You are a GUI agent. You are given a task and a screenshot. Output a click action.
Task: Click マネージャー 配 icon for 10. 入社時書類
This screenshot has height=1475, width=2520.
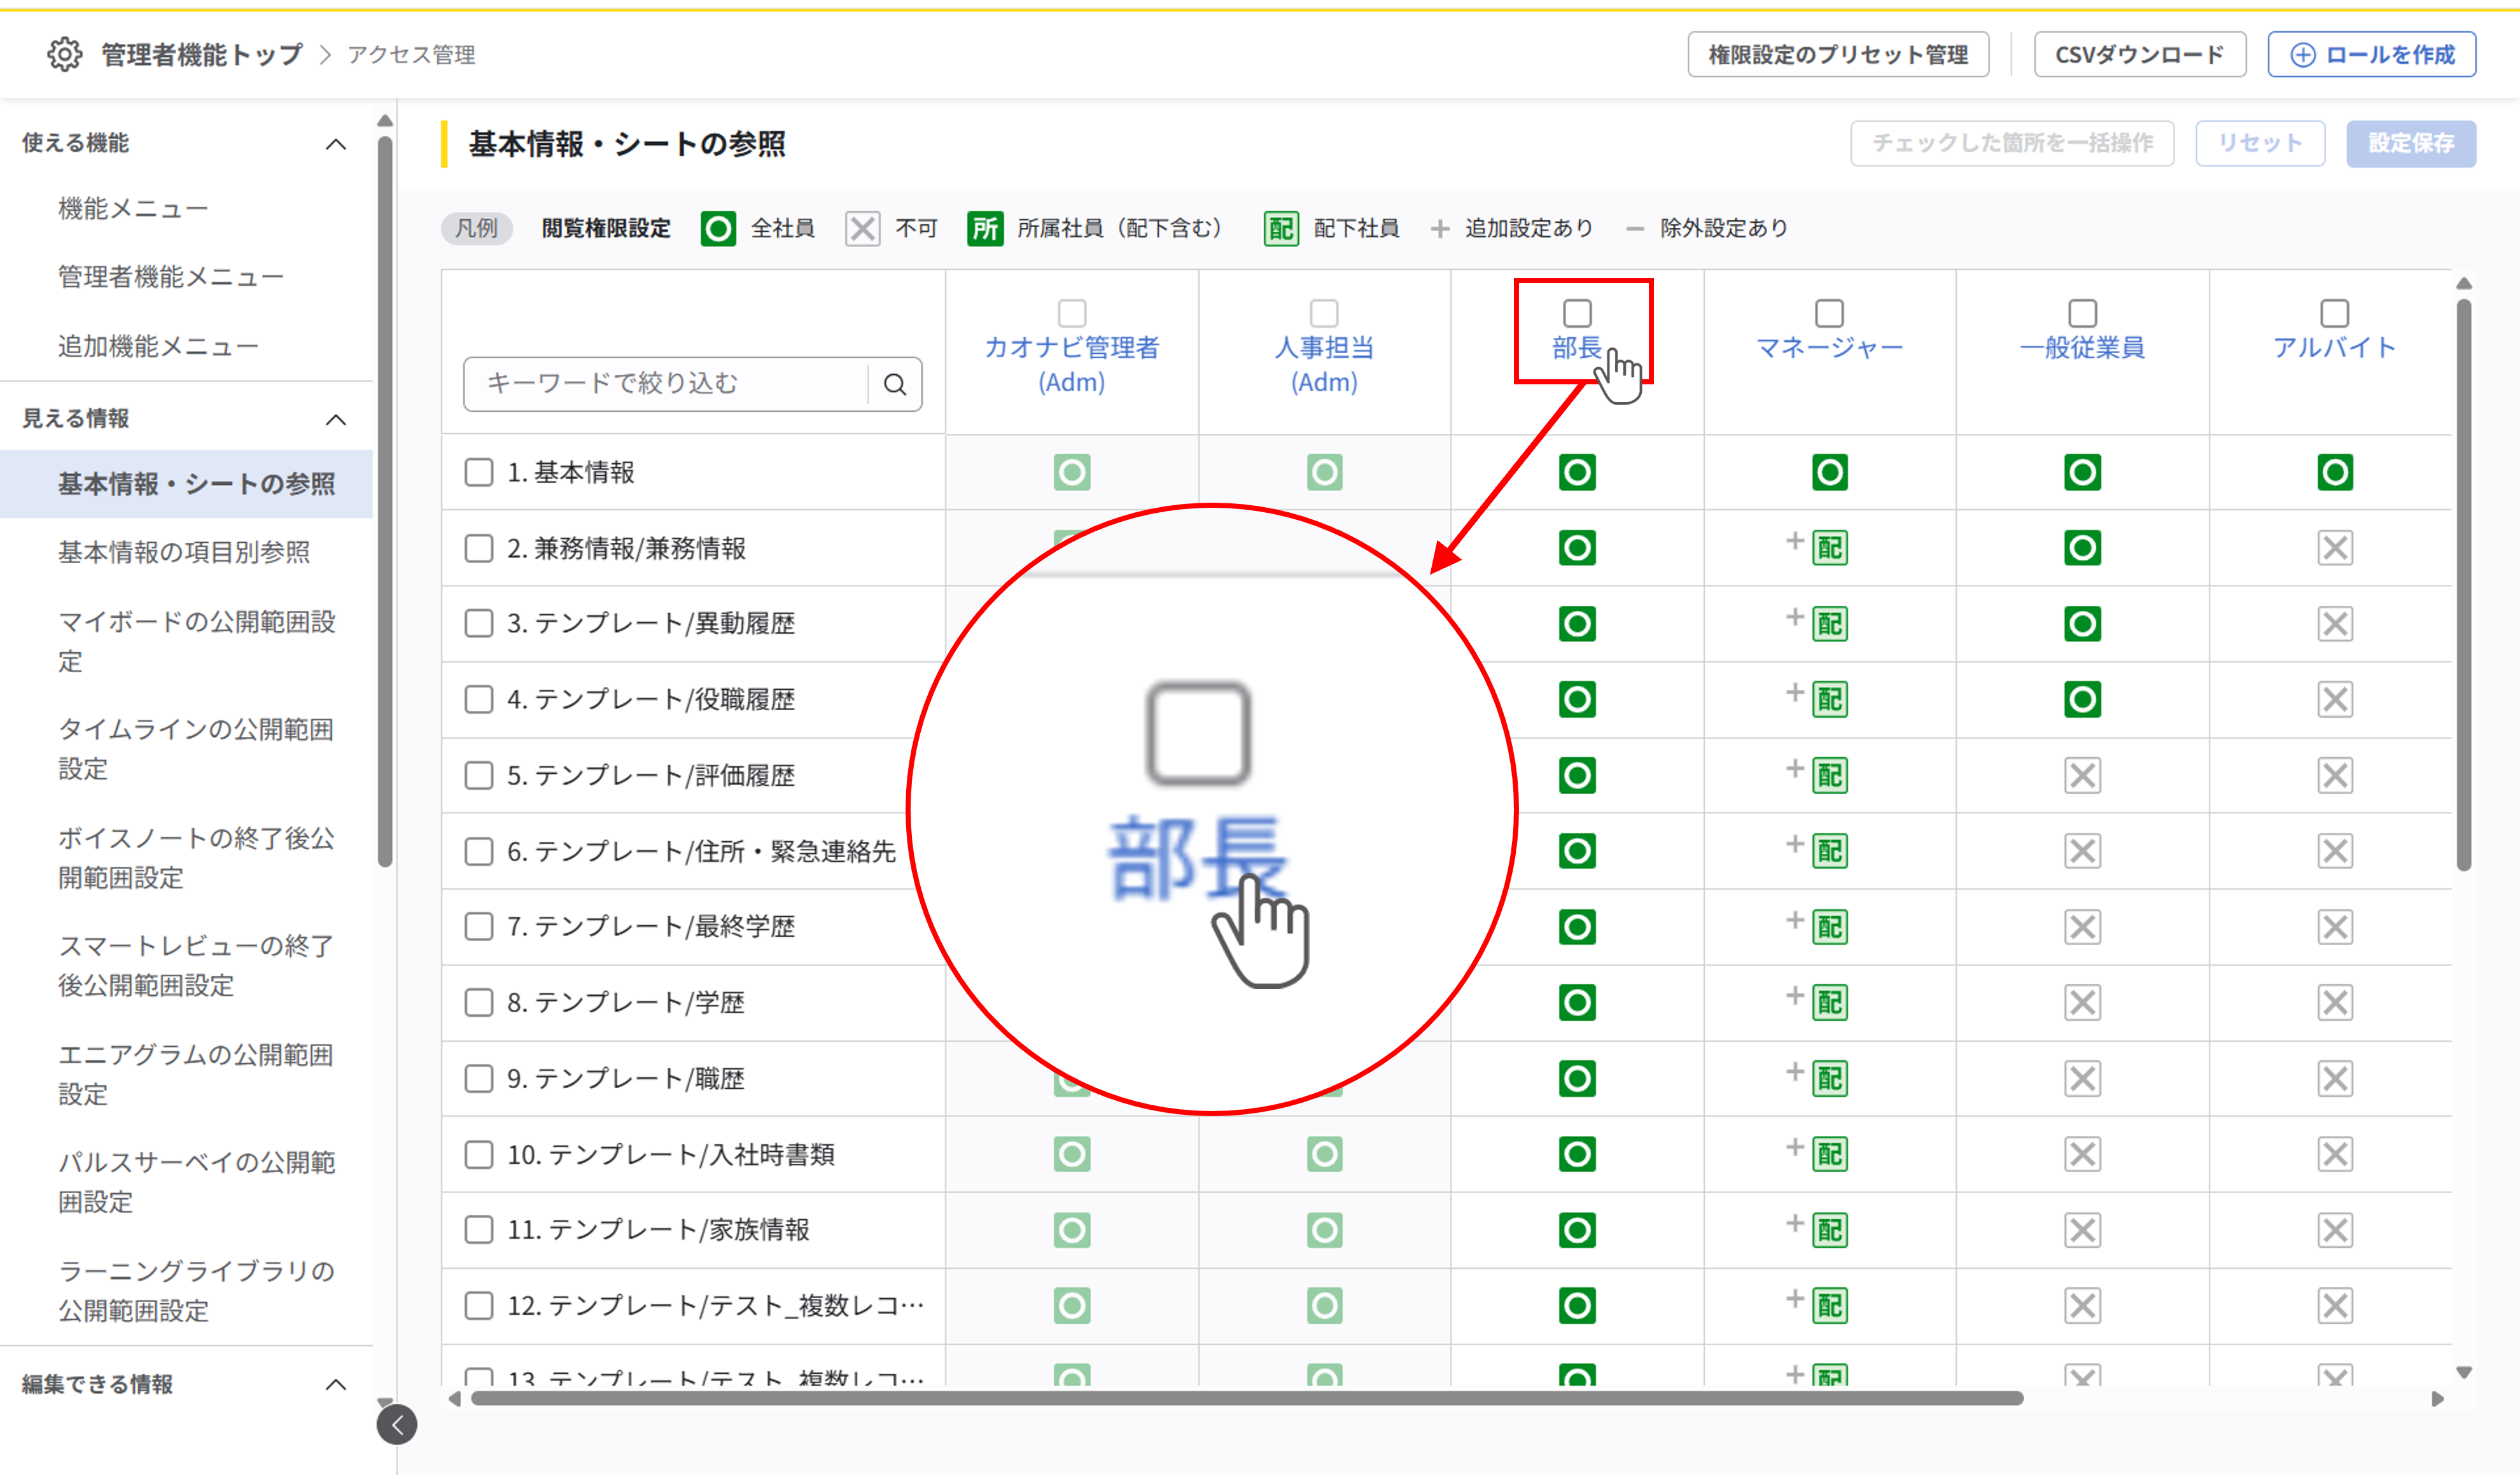coord(1830,1154)
